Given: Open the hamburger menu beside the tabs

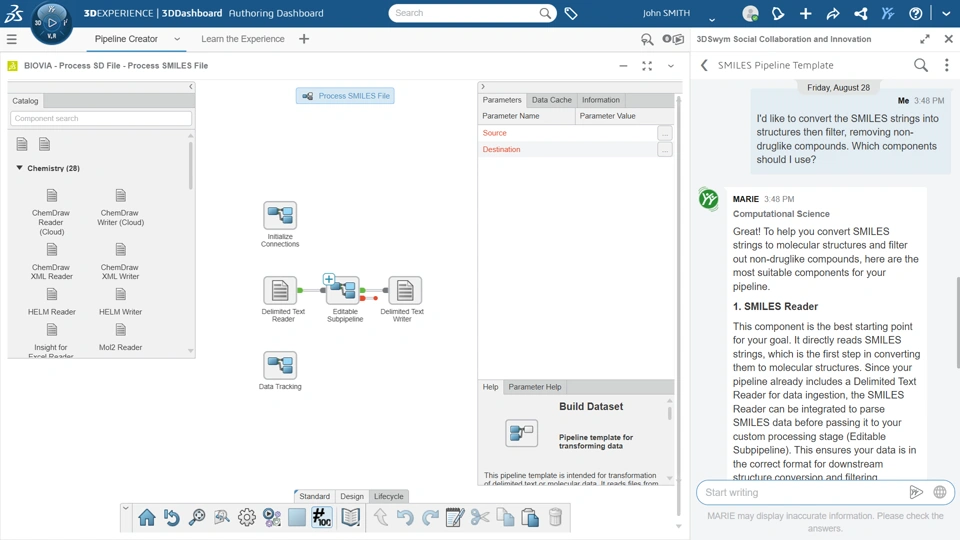Looking at the screenshot, I should tap(12, 39).
